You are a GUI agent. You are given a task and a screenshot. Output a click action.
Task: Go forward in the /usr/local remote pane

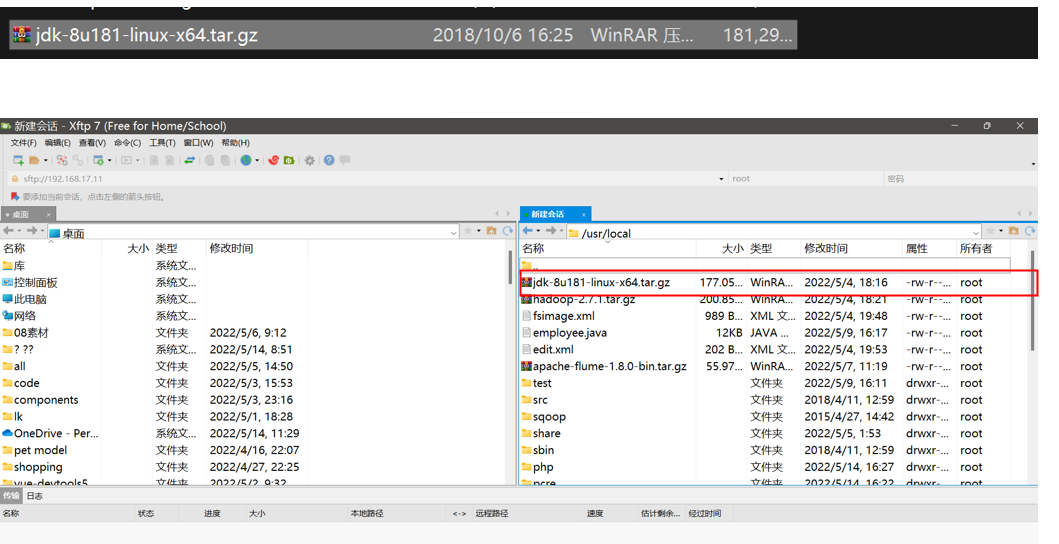click(x=550, y=231)
